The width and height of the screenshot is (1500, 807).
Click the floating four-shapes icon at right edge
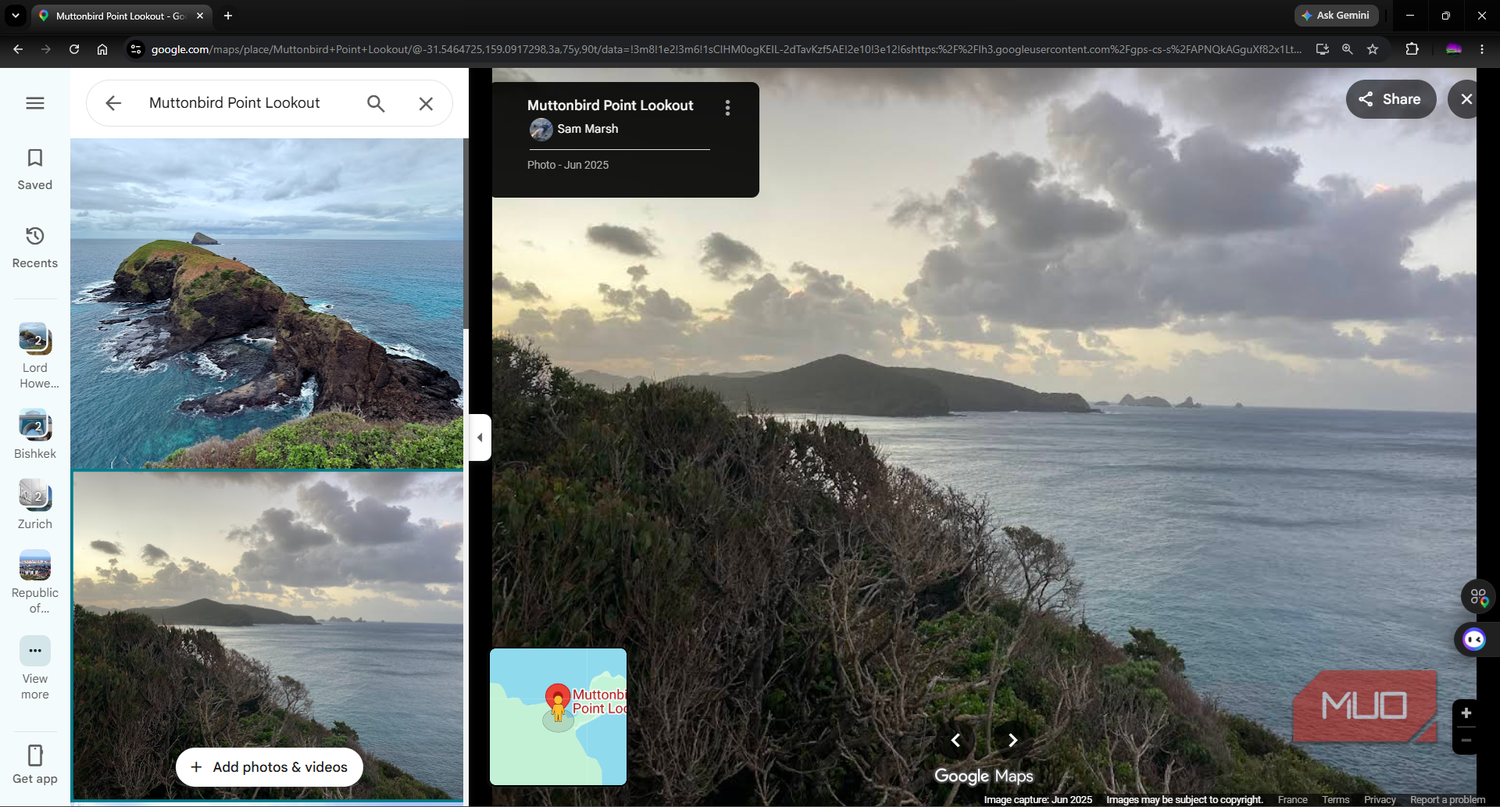(x=1478, y=598)
